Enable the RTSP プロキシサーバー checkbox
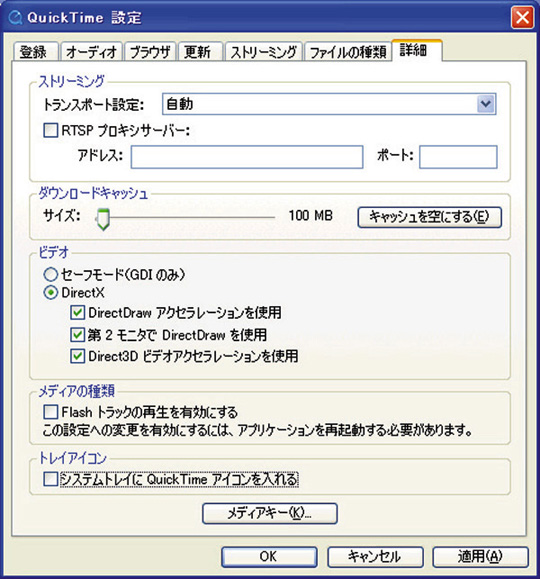Screen dimensions: 540x579 pos(51,130)
